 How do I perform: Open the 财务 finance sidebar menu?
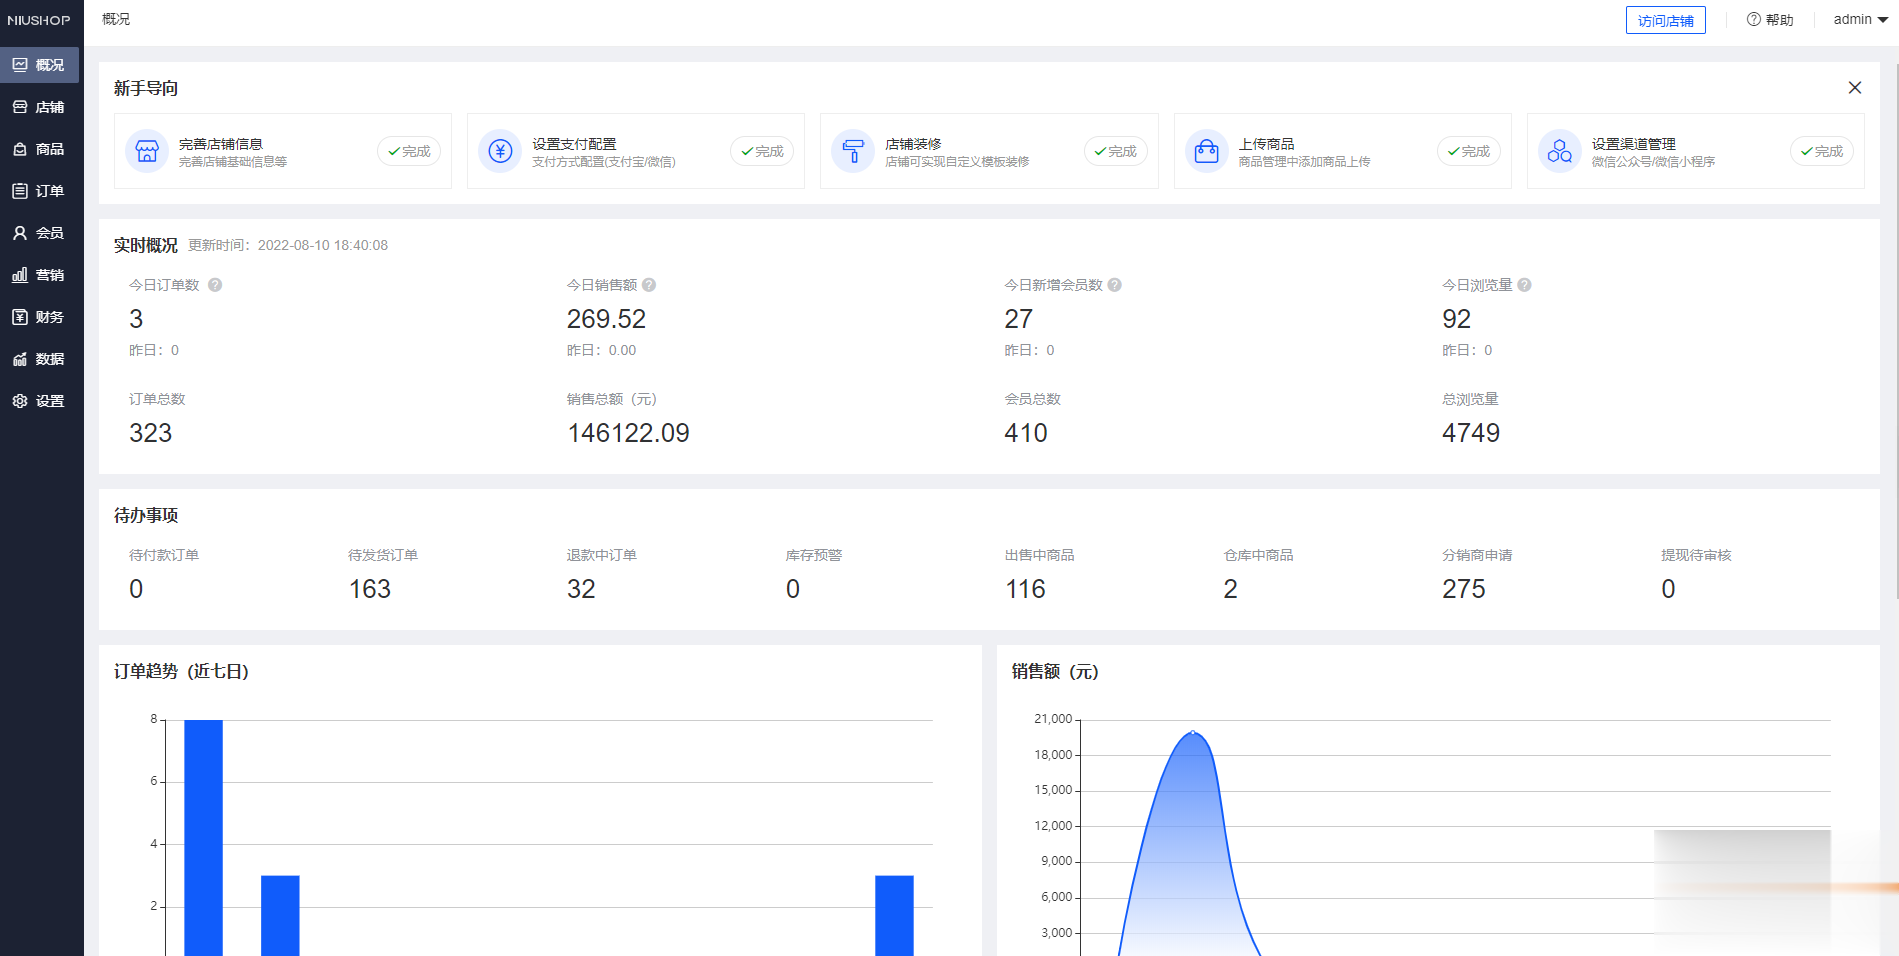coord(40,317)
